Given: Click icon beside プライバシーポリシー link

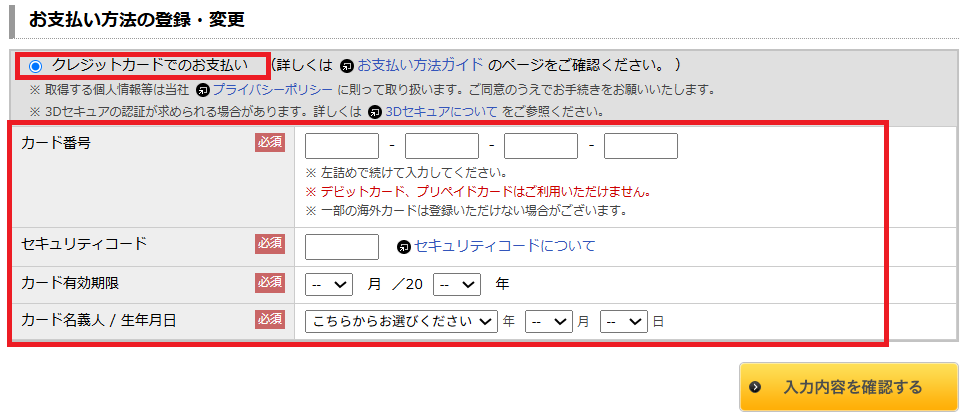Looking at the screenshot, I should coord(203,90).
